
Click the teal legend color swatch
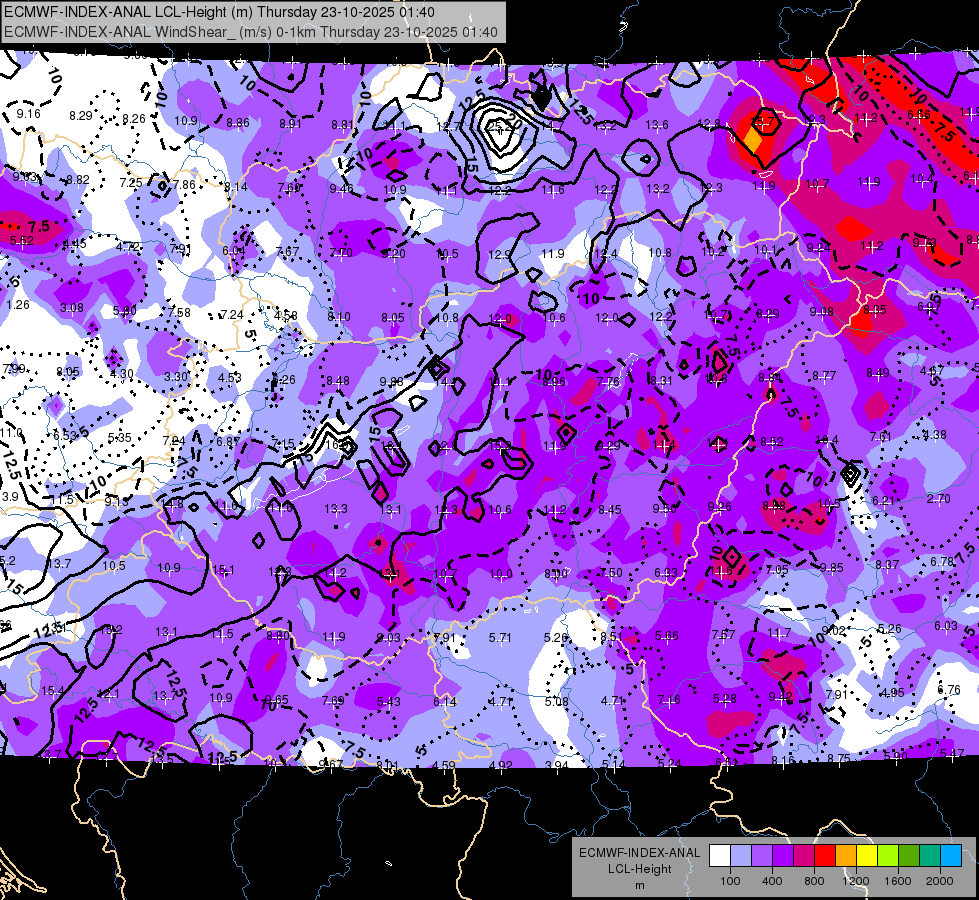point(930,856)
